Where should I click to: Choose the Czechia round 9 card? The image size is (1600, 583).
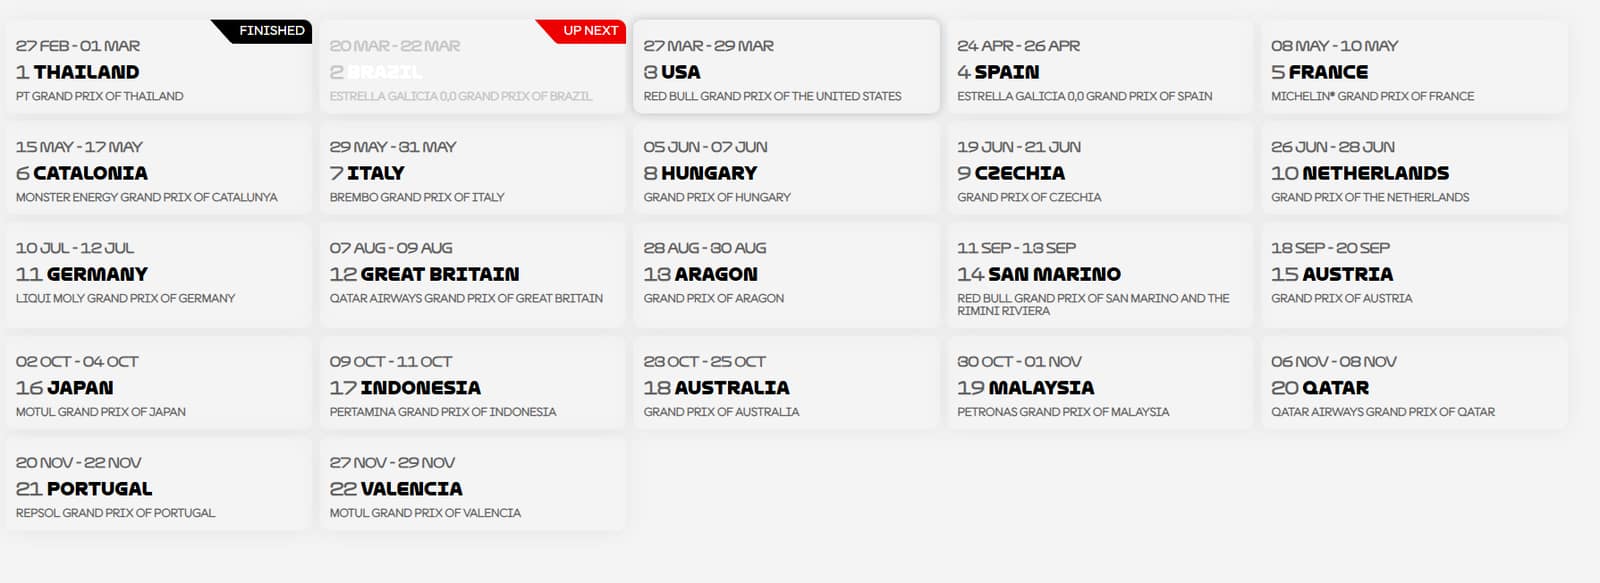click(1100, 171)
